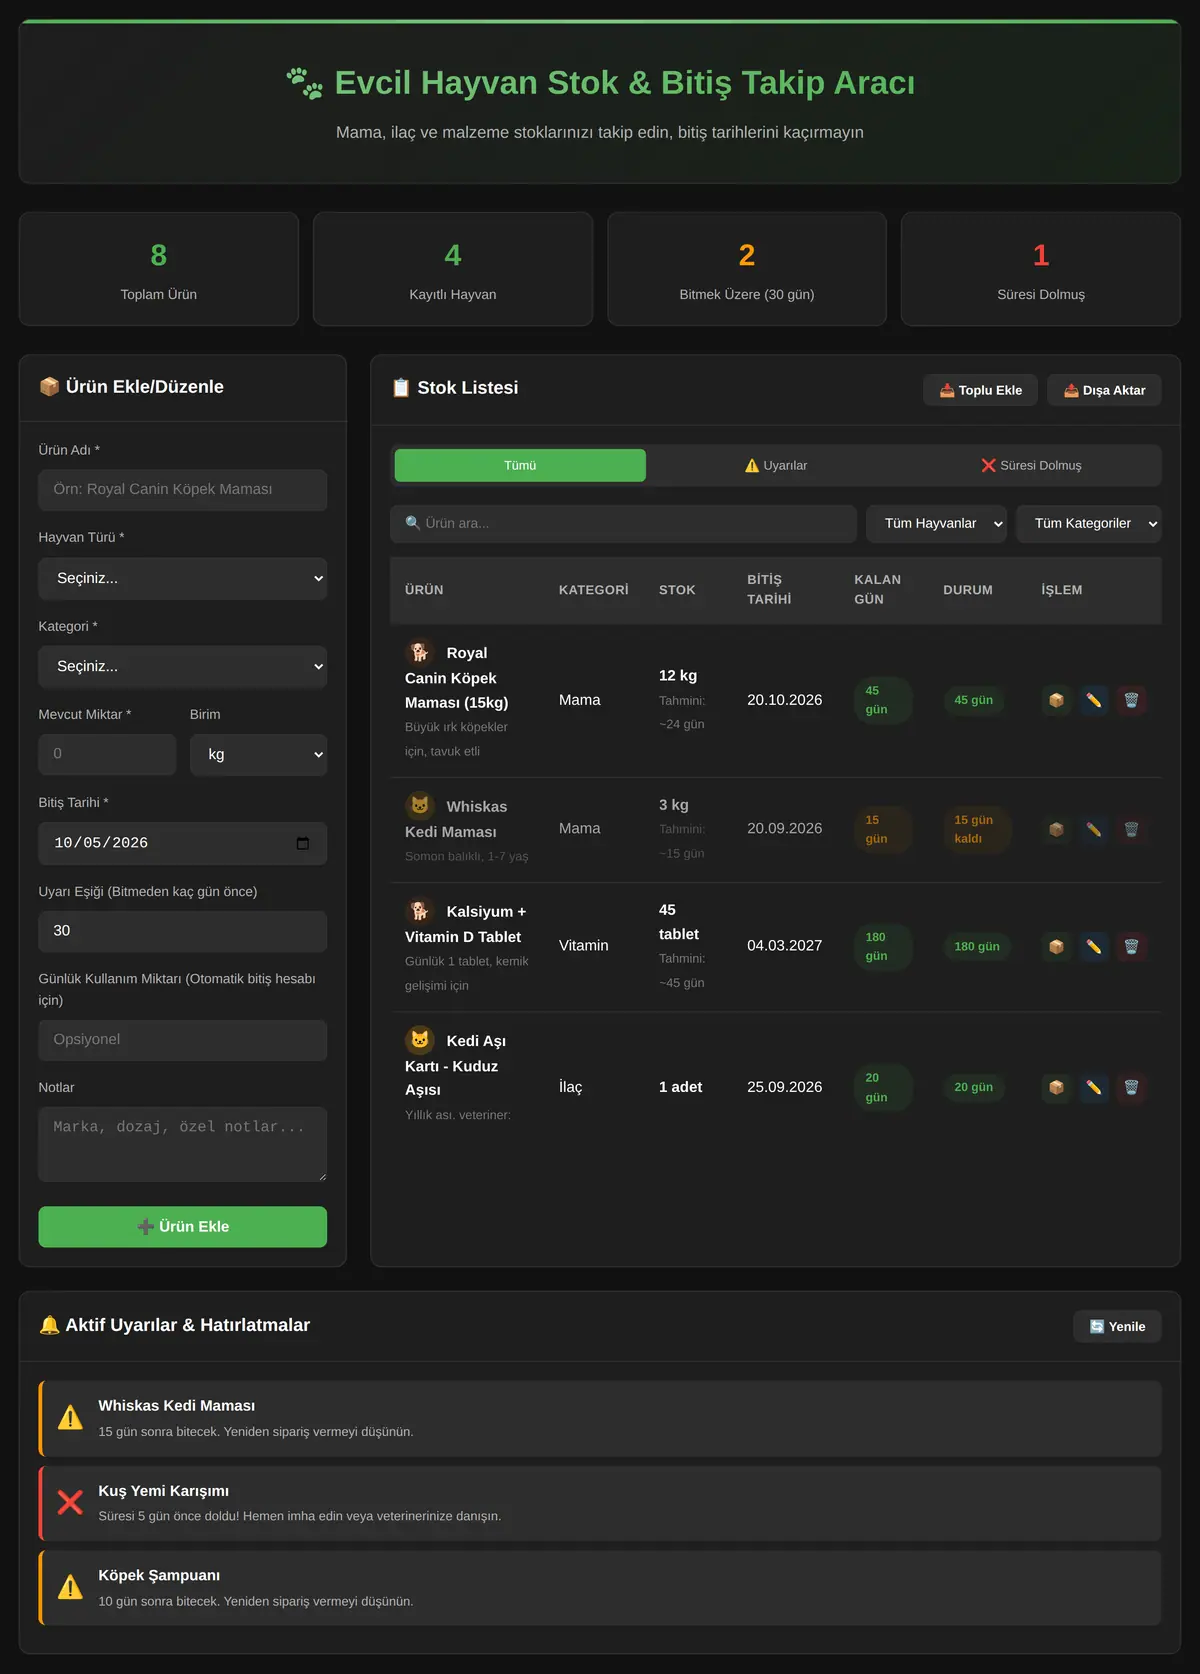Click the box stock icon for Kalsiyum row
Viewport: 1200px width, 1674px height.
1056,946
